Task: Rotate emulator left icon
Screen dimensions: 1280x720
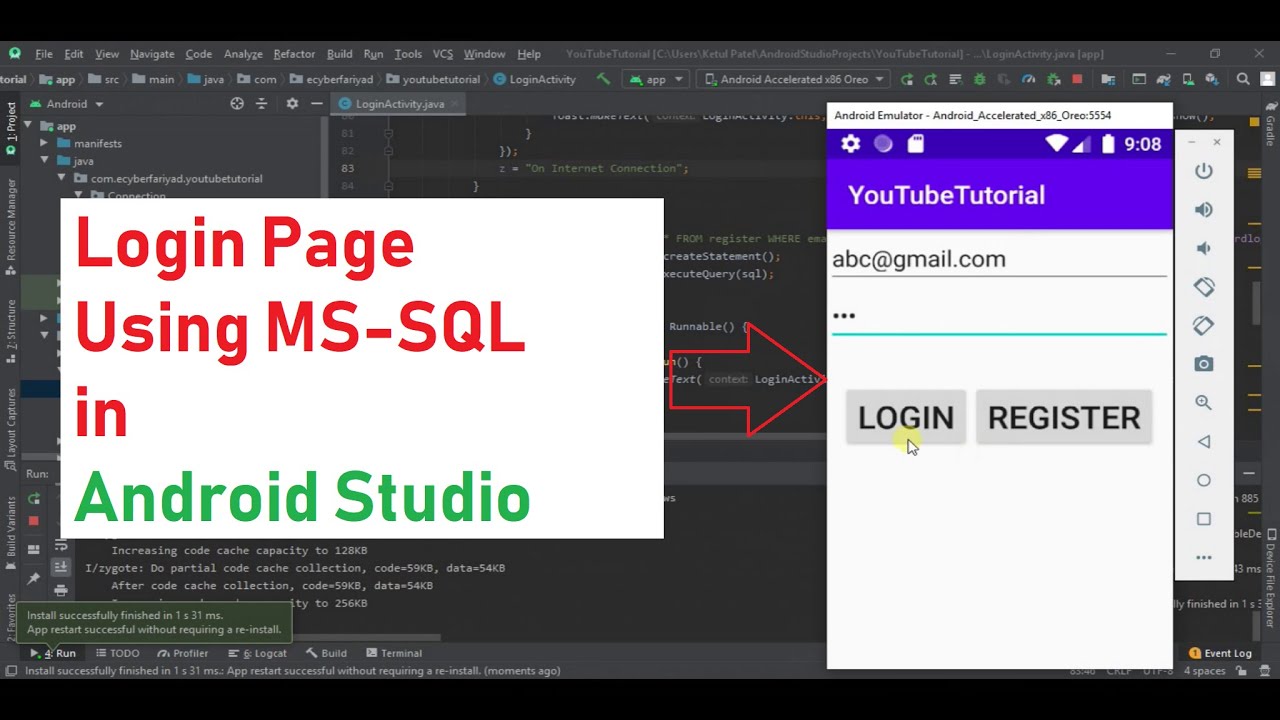Action: click(1204, 287)
